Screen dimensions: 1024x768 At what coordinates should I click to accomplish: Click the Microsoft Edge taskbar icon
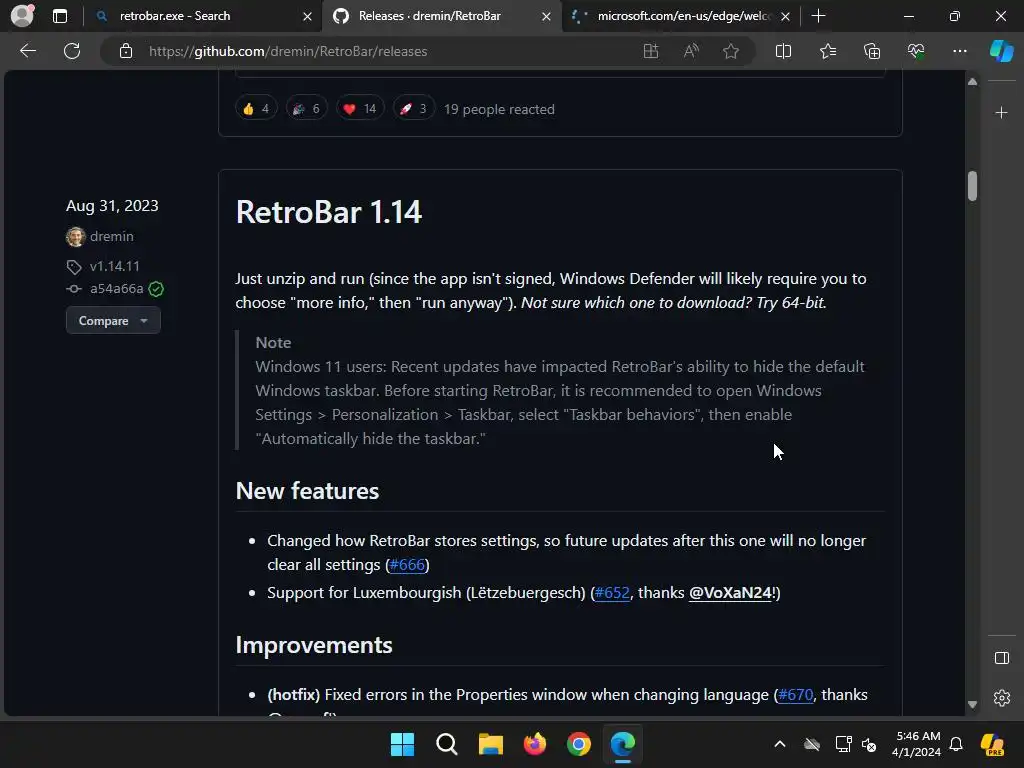[622, 744]
